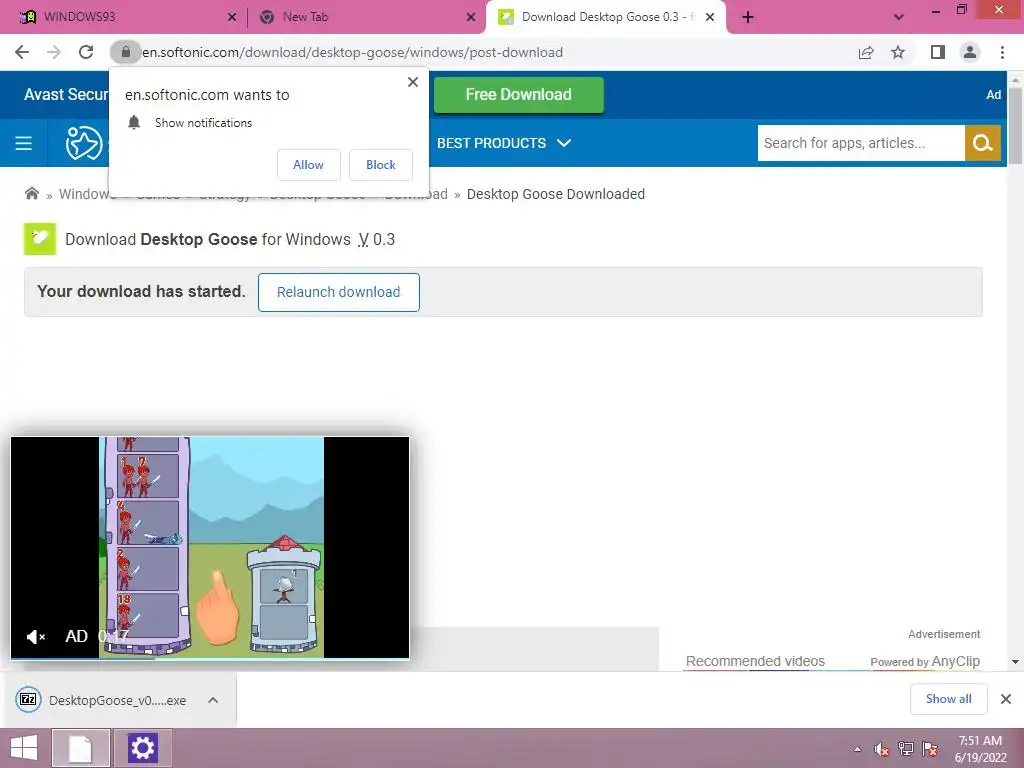
Task: Click the orange search magnifier button
Action: coord(983,143)
